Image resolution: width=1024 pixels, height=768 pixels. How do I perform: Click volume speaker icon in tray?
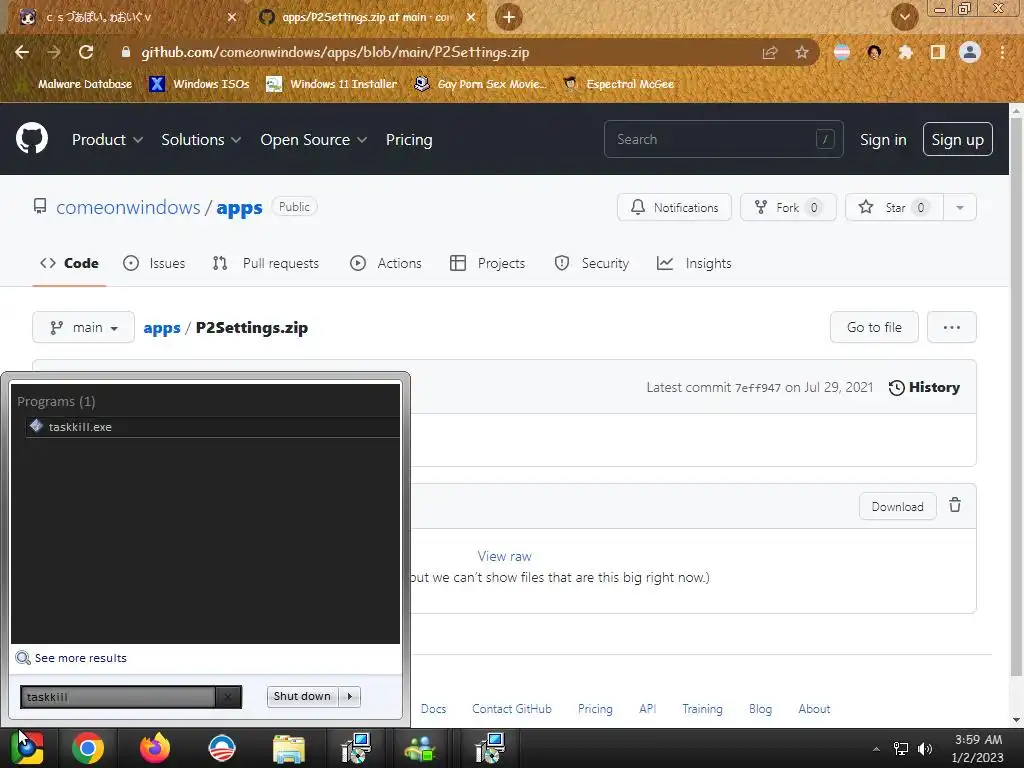925,748
